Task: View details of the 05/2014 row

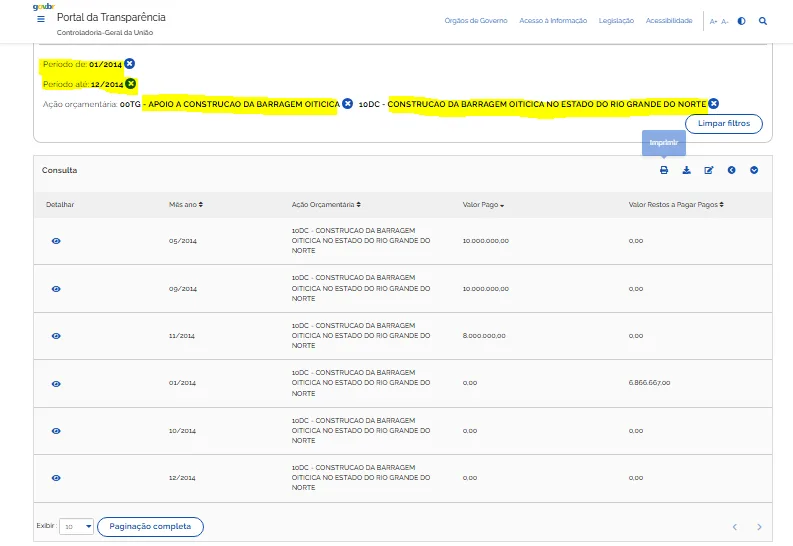Action: 56,241
